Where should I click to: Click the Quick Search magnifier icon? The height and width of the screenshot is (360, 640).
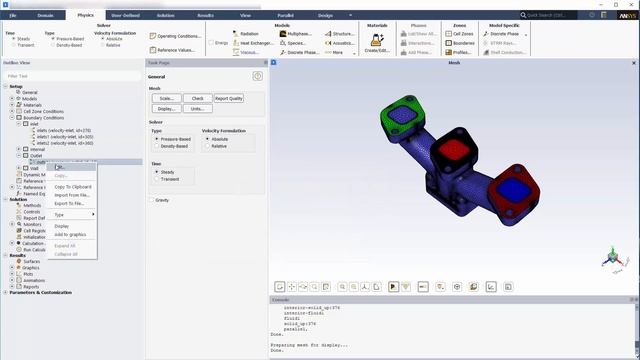(x=523, y=15)
